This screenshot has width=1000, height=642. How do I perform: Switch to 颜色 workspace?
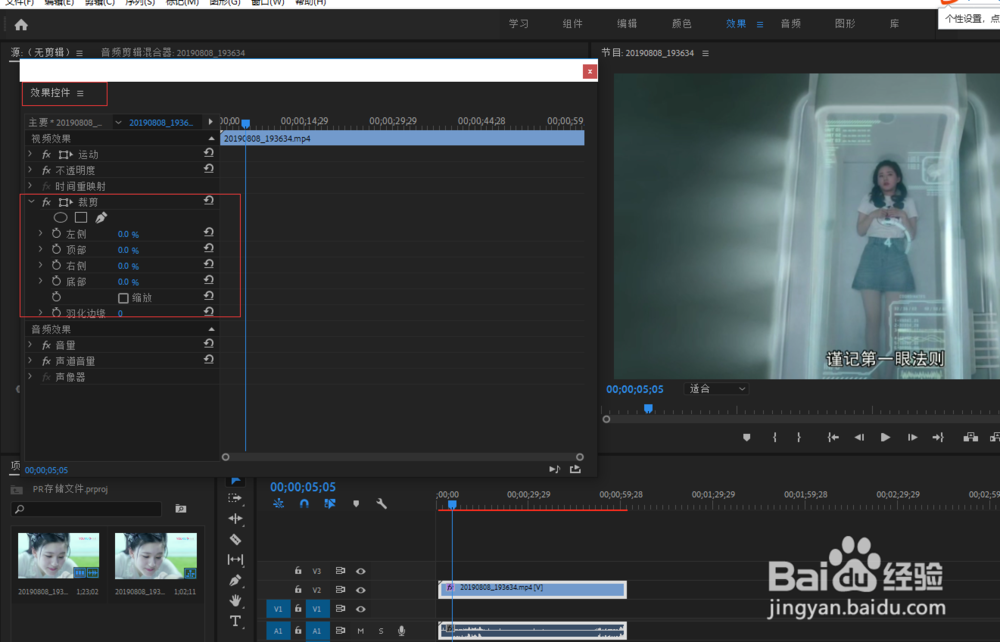pos(681,24)
